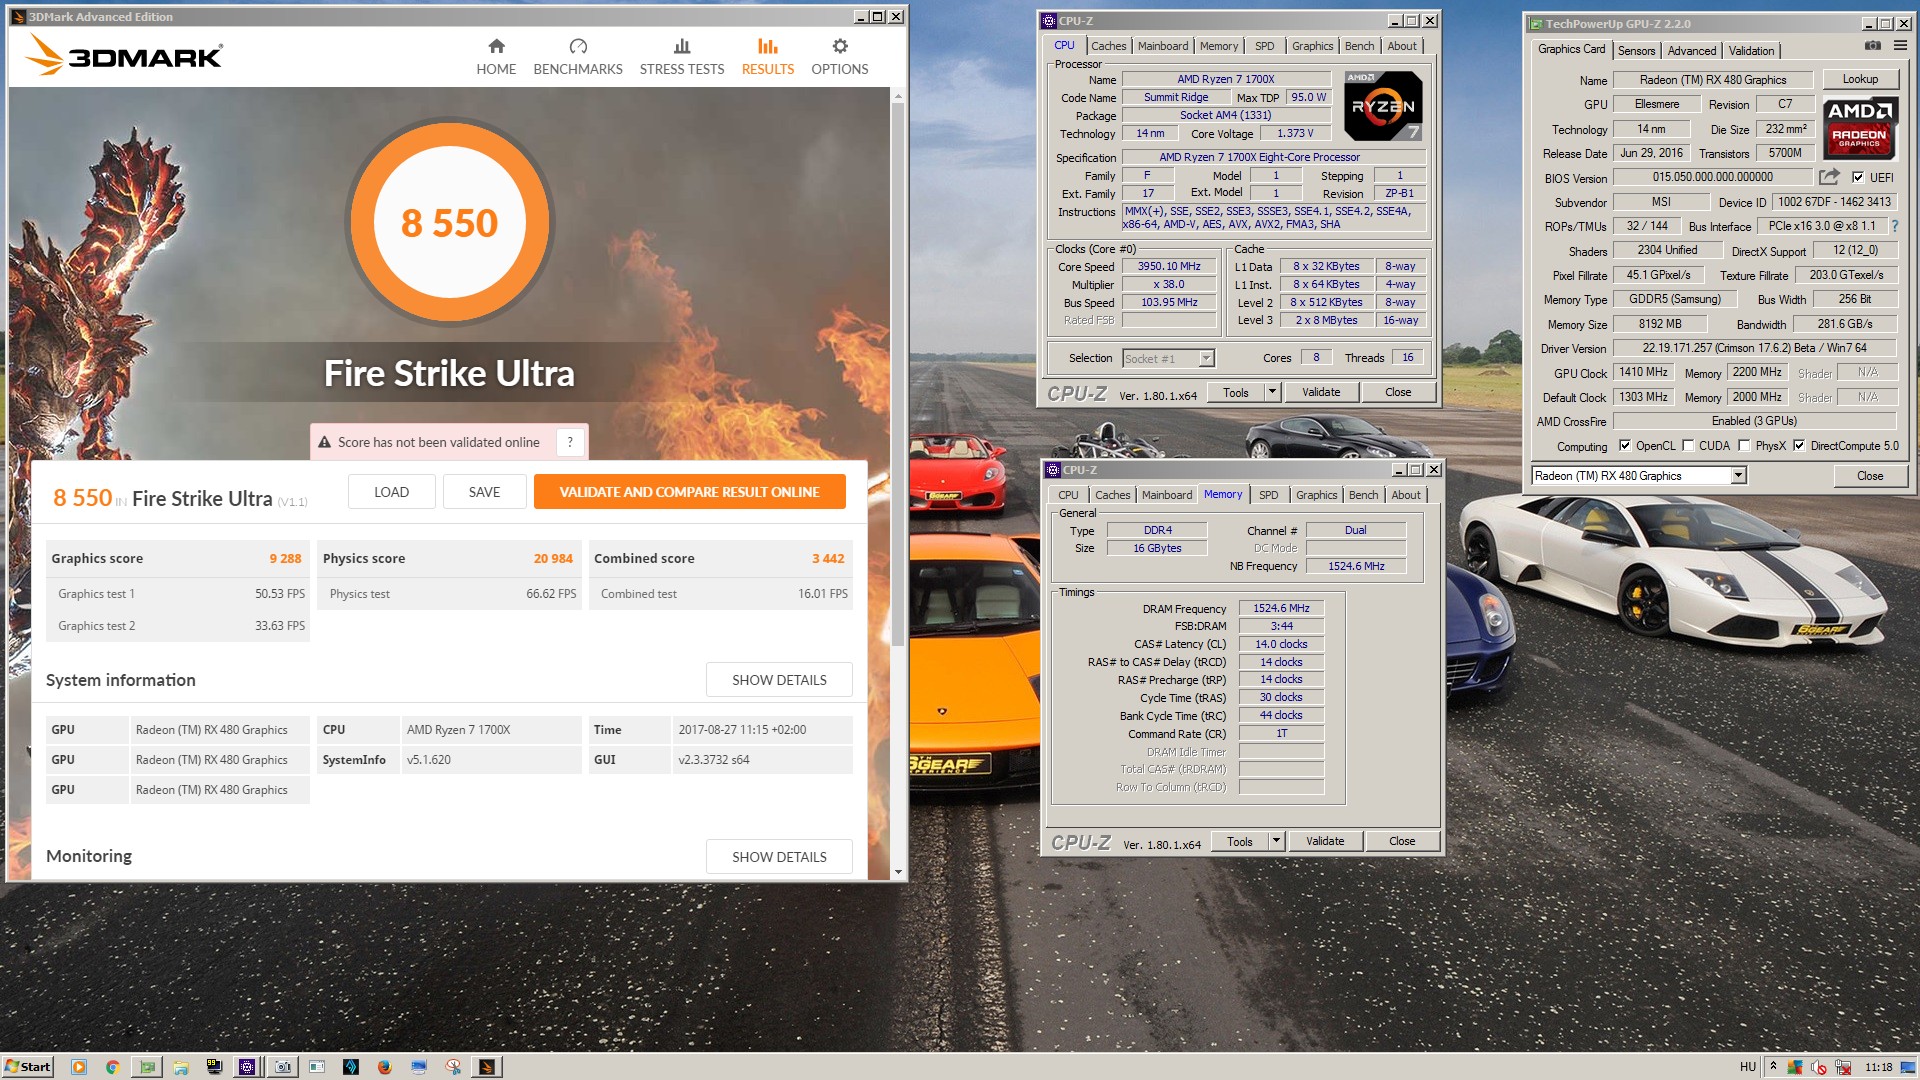Click the Close button in GPU-Z

click(x=1869, y=476)
